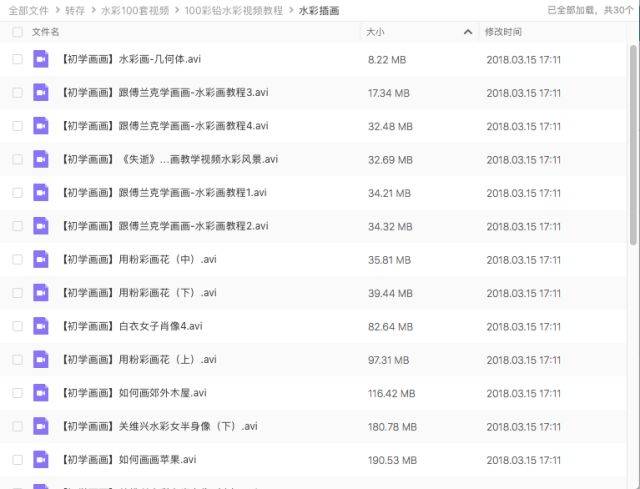Click video icon for 白衣女子肖像4.avi
The height and width of the screenshot is (489, 640).
click(x=41, y=326)
